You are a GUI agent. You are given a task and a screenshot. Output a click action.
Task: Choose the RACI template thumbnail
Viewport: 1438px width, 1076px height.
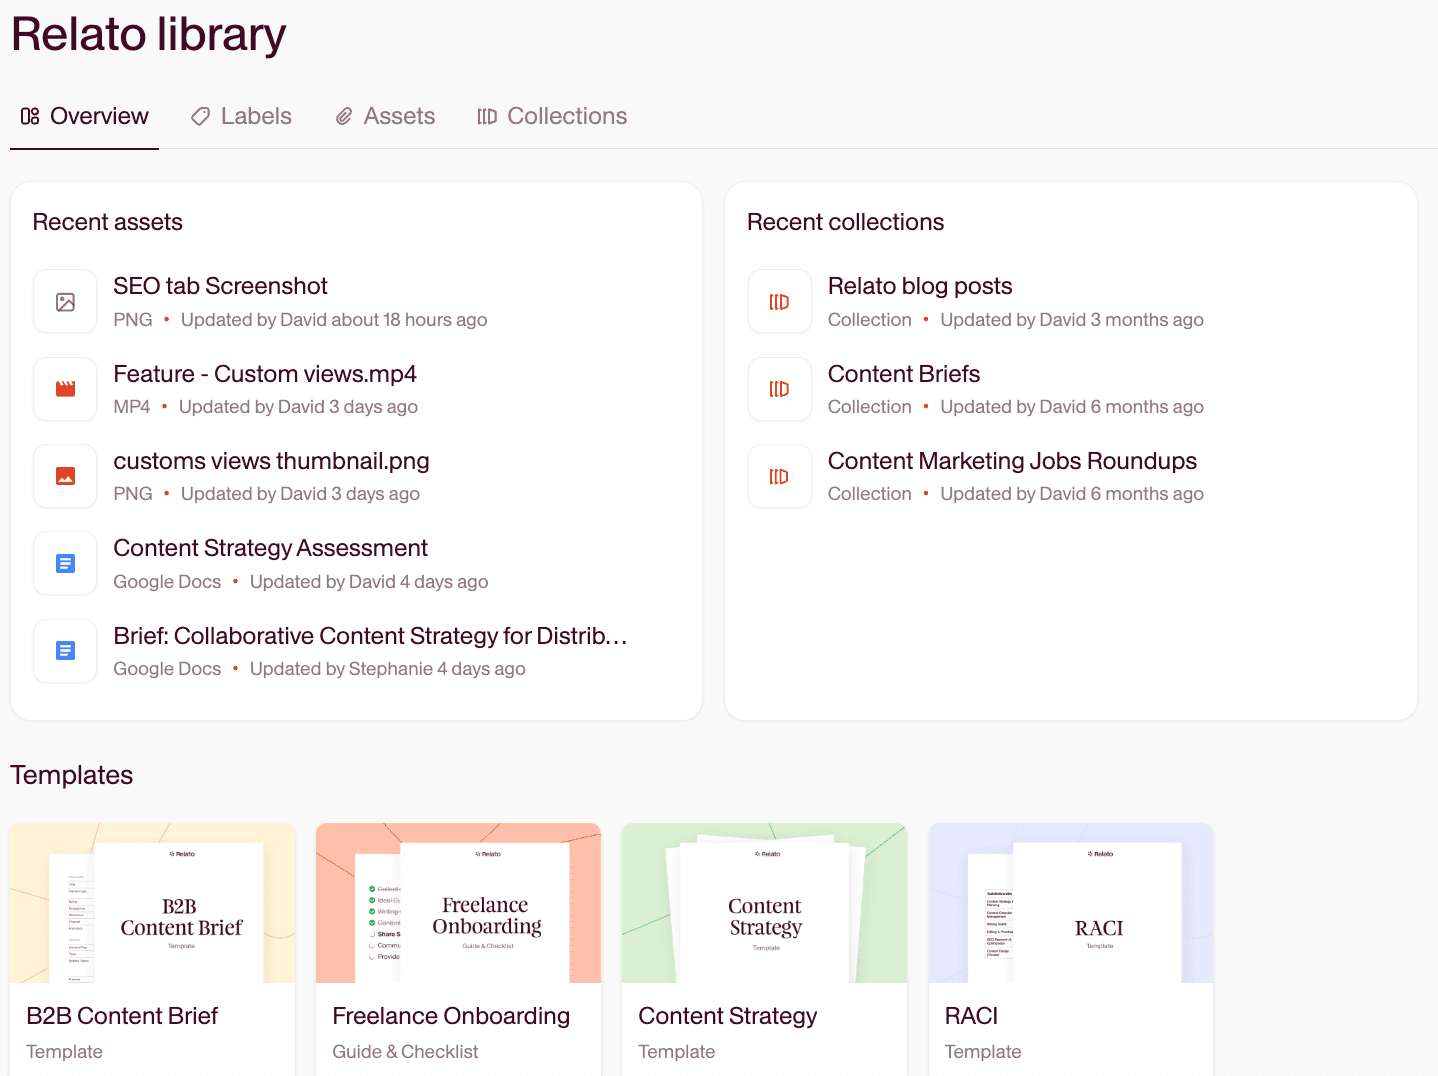(1070, 903)
